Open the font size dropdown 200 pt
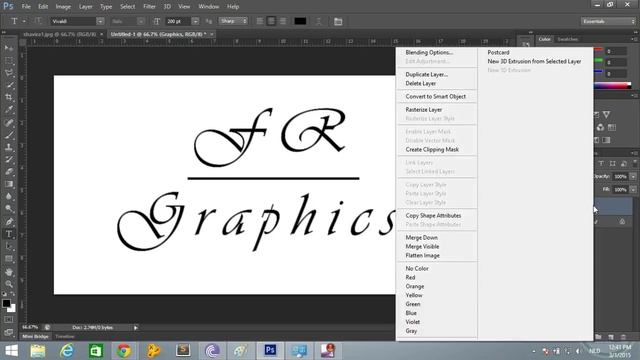The width and height of the screenshot is (640, 360). coord(195,21)
